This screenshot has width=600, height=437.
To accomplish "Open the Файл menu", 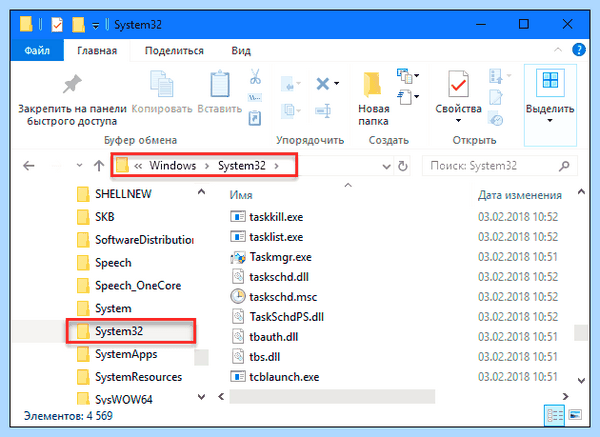I will coord(37,51).
